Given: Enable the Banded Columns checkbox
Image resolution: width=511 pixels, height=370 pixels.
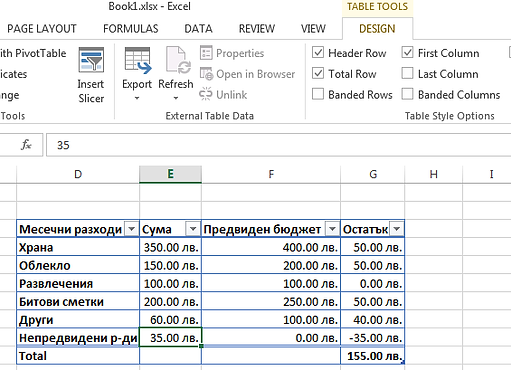Looking at the screenshot, I should click(408, 94).
